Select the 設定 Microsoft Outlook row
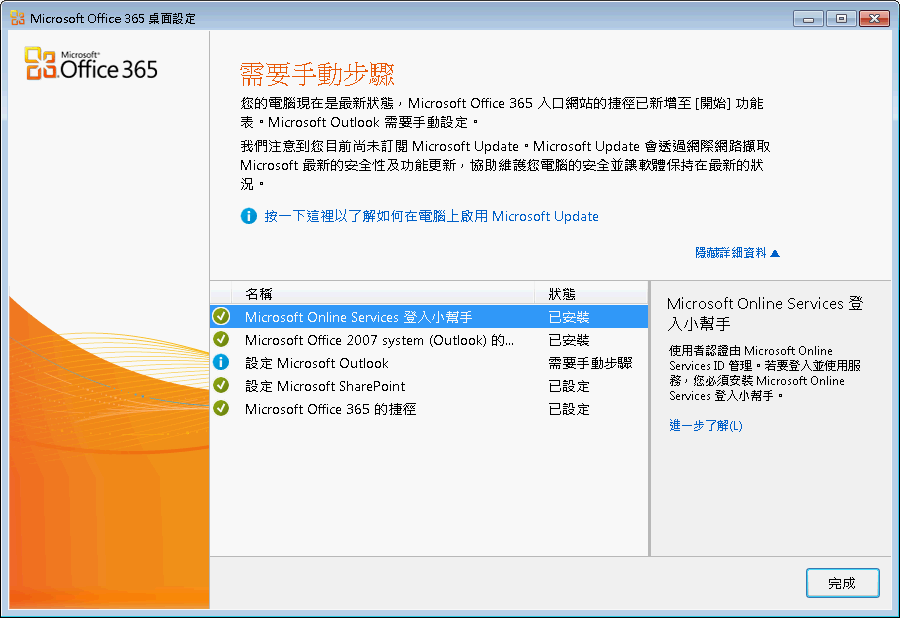Screen dimensions: 900x618 click(429, 363)
